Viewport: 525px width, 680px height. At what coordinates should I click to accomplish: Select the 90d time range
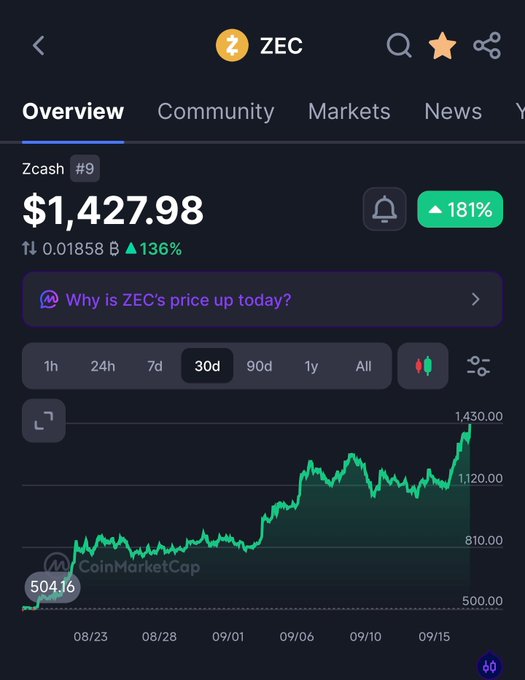coord(259,366)
